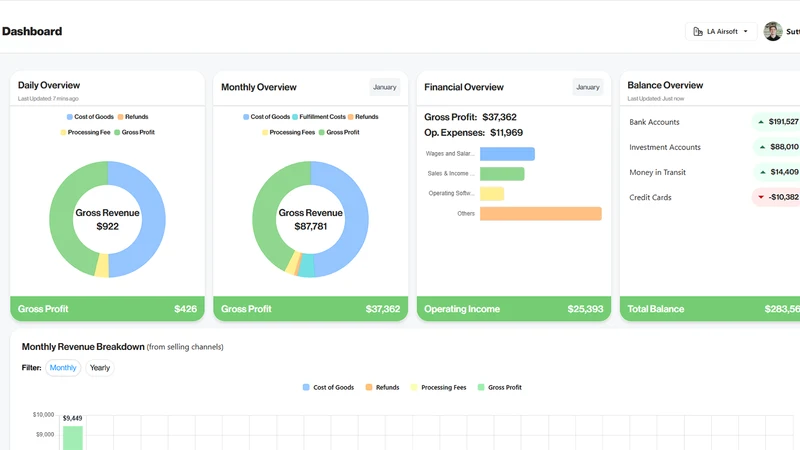Open the January selector in Financial Overview
Image resolution: width=800 pixels, height=450 pixels.
[x=588, y=87]
